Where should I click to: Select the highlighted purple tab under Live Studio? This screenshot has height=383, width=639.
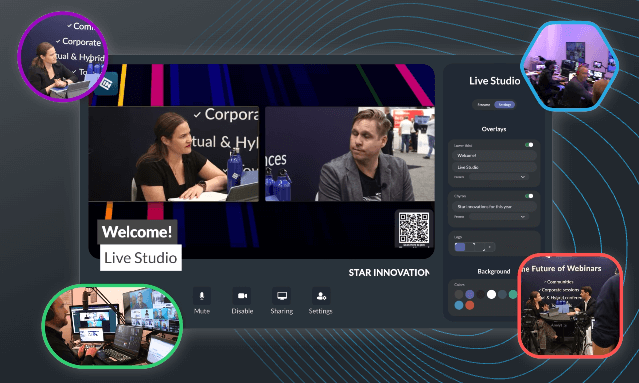505,105
